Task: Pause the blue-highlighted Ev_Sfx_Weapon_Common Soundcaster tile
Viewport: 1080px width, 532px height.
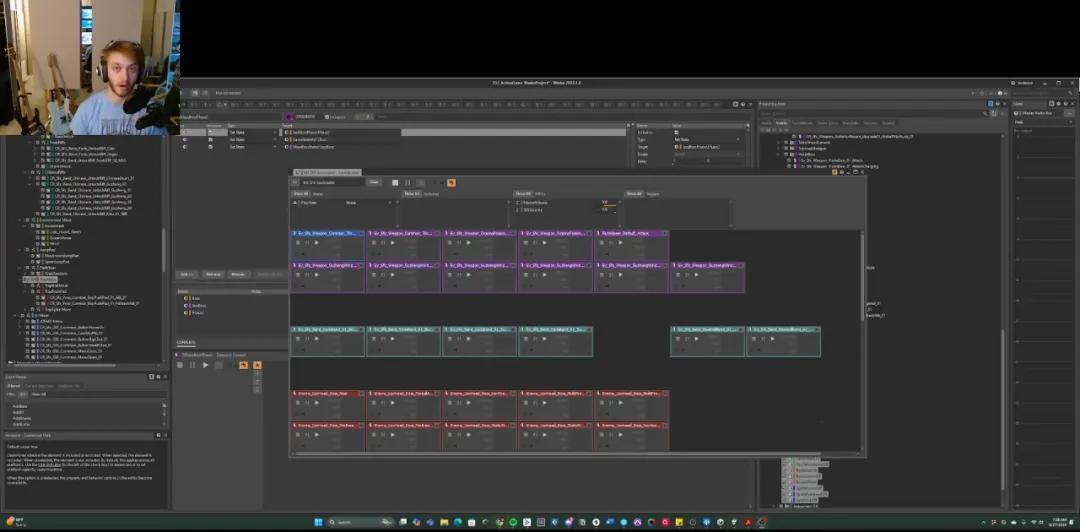Action: (307, 243)
